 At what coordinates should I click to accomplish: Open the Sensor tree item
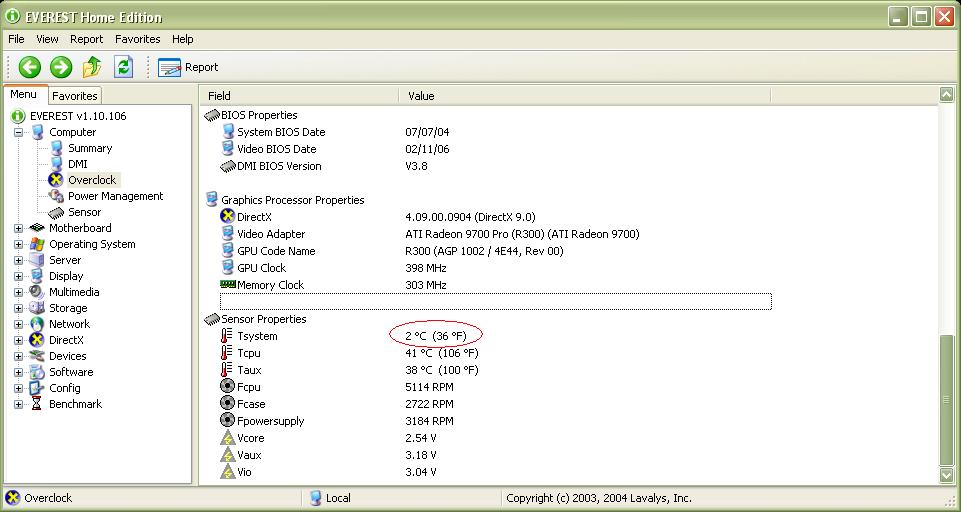tap(85, 212)
